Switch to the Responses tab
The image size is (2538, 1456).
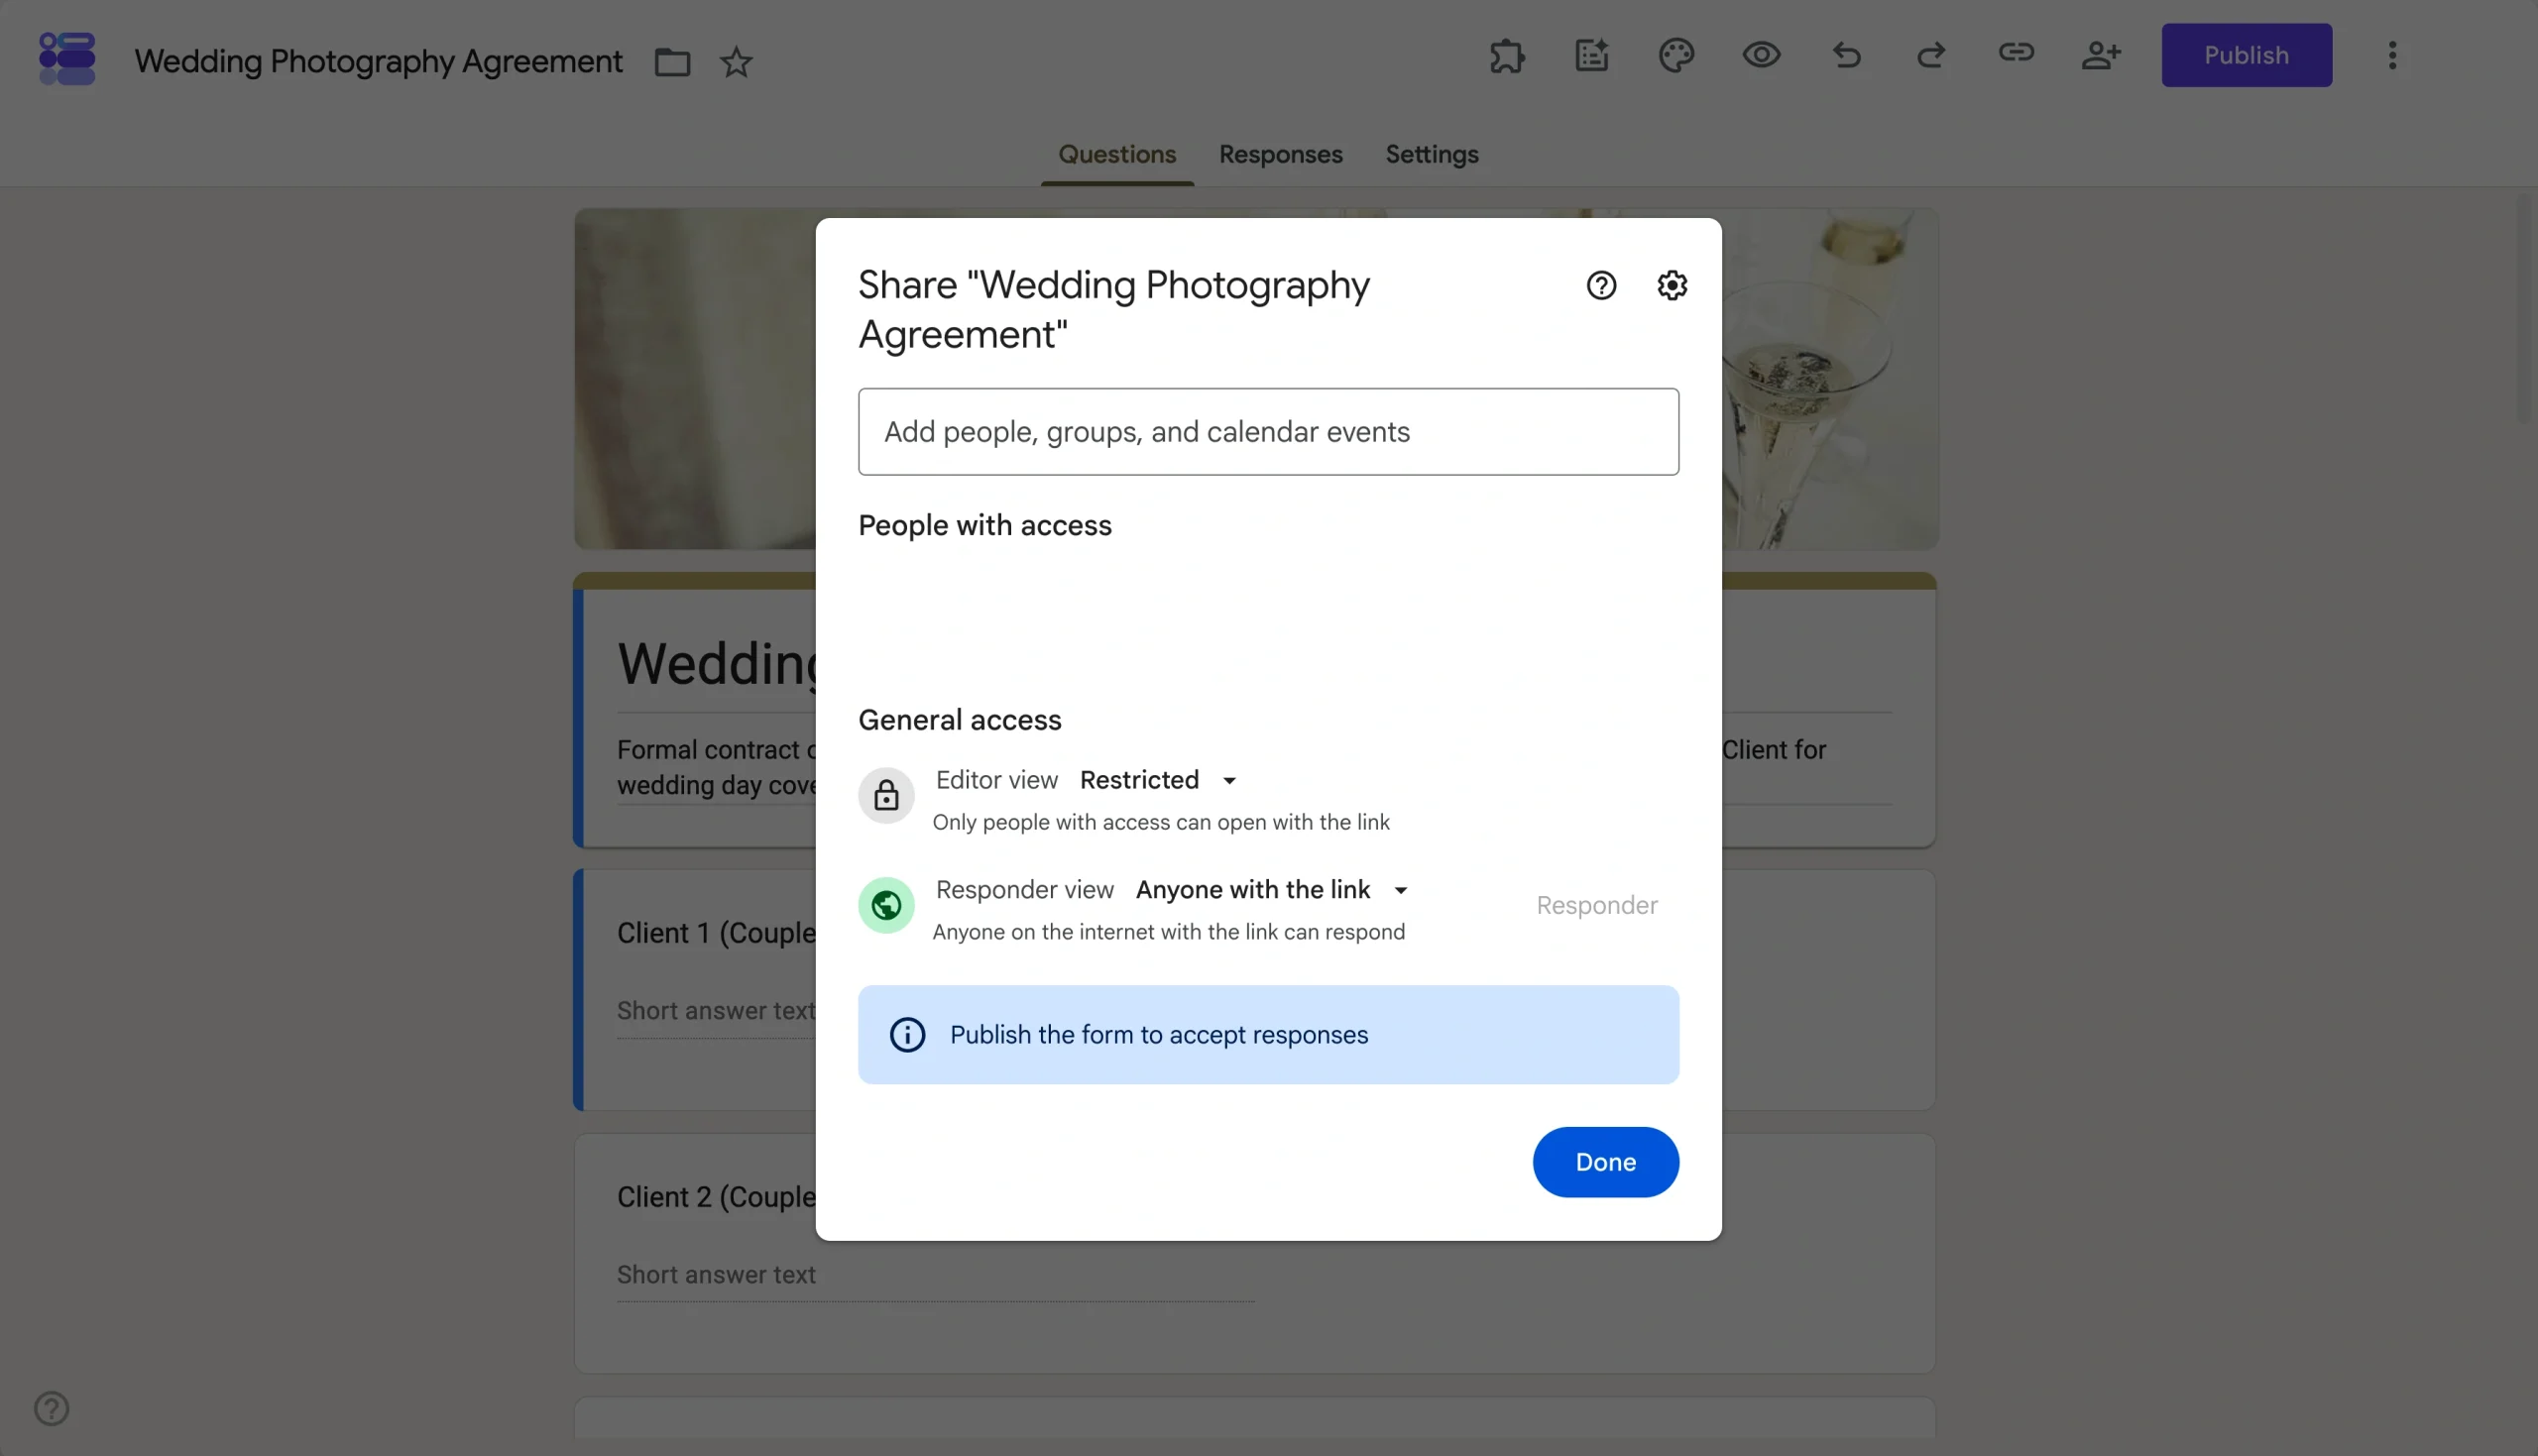[x=1280, y=155]
